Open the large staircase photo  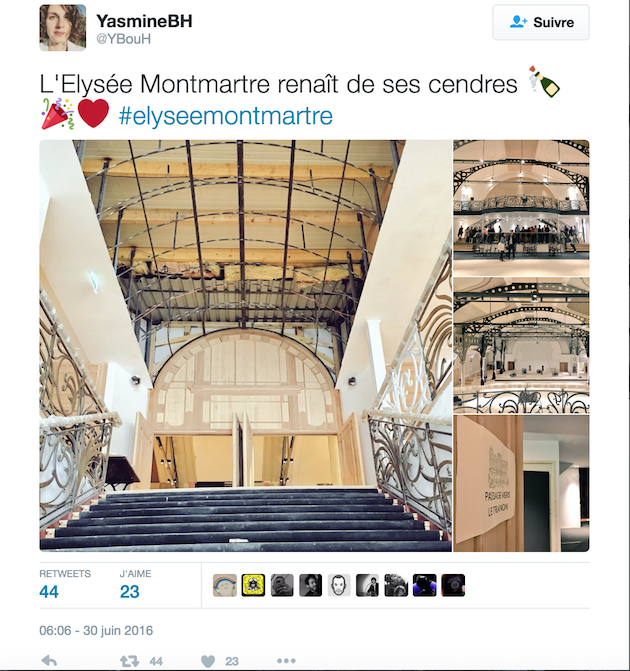[x=246, y=345]
